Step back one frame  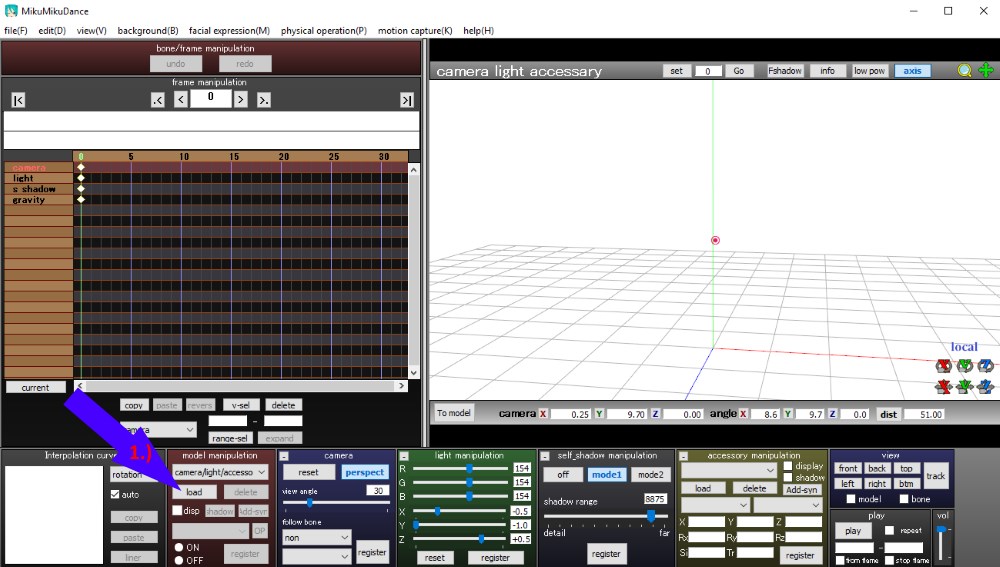[x=181, y=99]
